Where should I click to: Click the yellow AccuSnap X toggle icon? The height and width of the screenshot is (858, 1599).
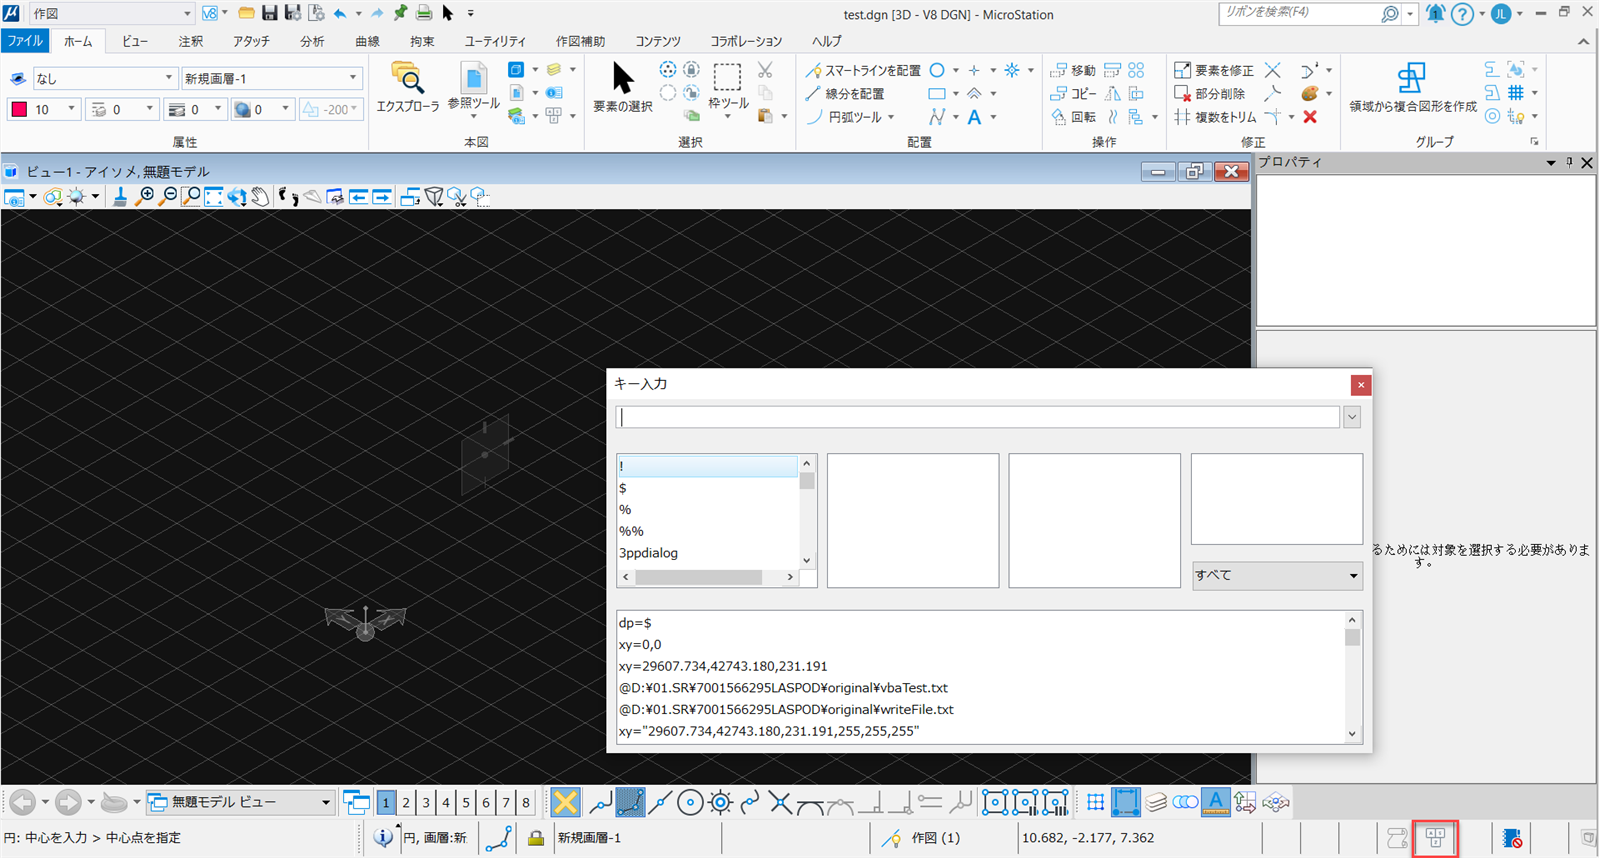565,802
